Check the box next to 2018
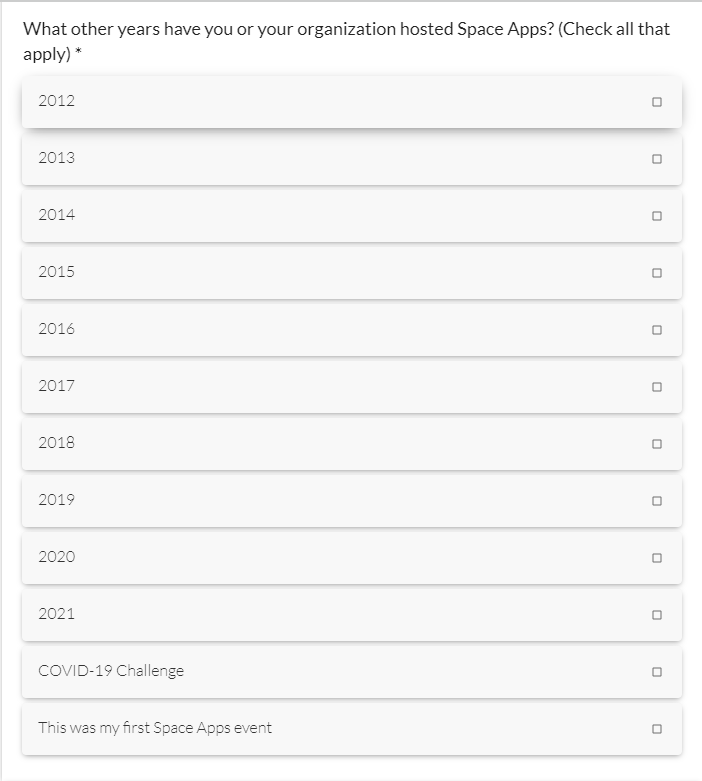The height and width of the screenshot is (781, 702). 656,444
